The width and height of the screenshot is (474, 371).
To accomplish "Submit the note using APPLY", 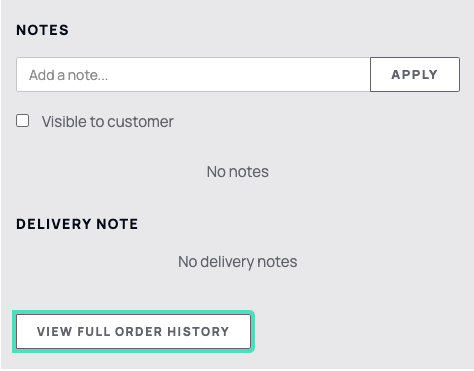I will 415,75.
